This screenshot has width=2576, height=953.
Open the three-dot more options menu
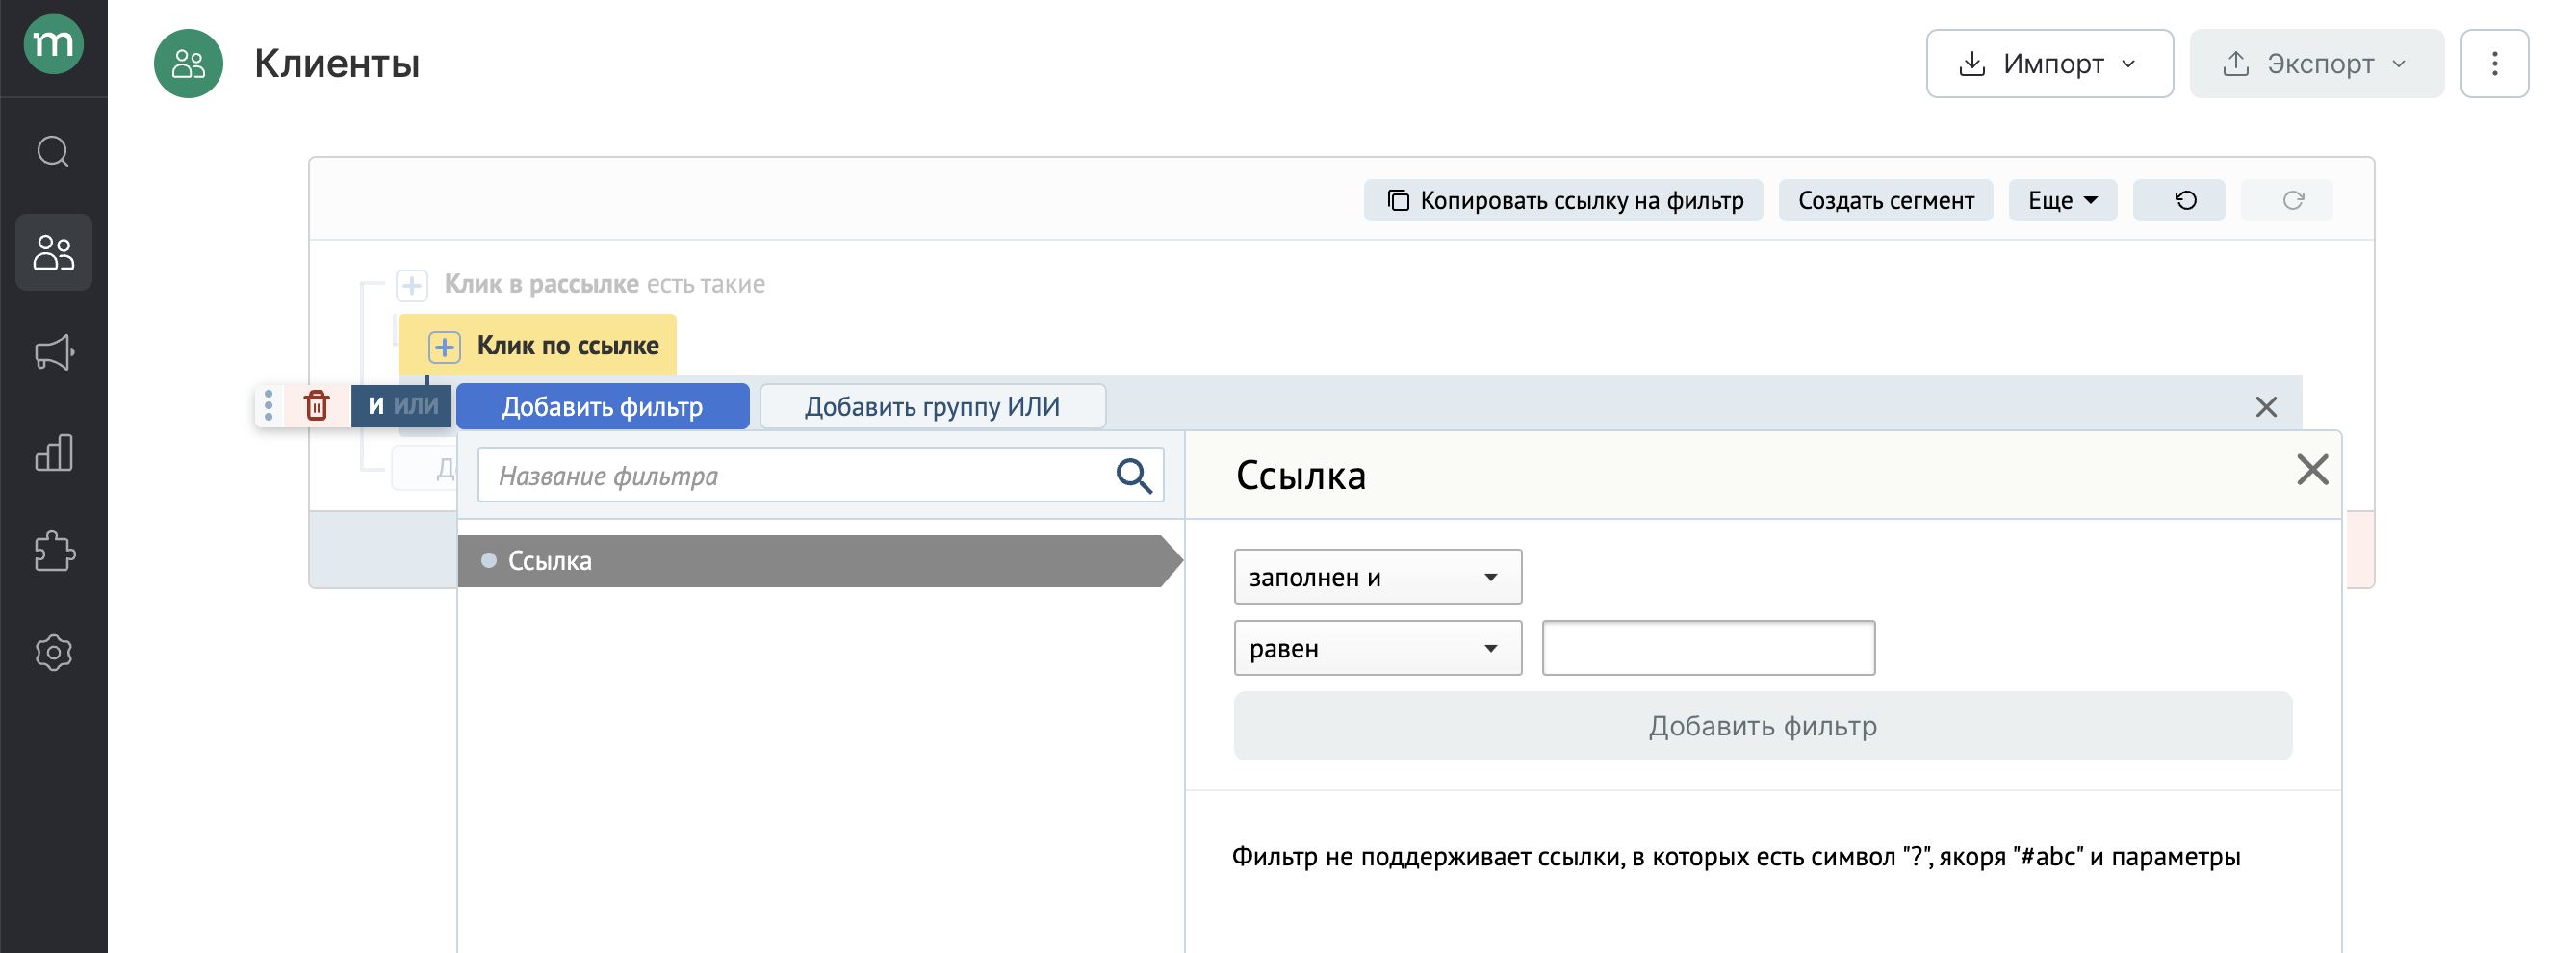pos(2494,64)
